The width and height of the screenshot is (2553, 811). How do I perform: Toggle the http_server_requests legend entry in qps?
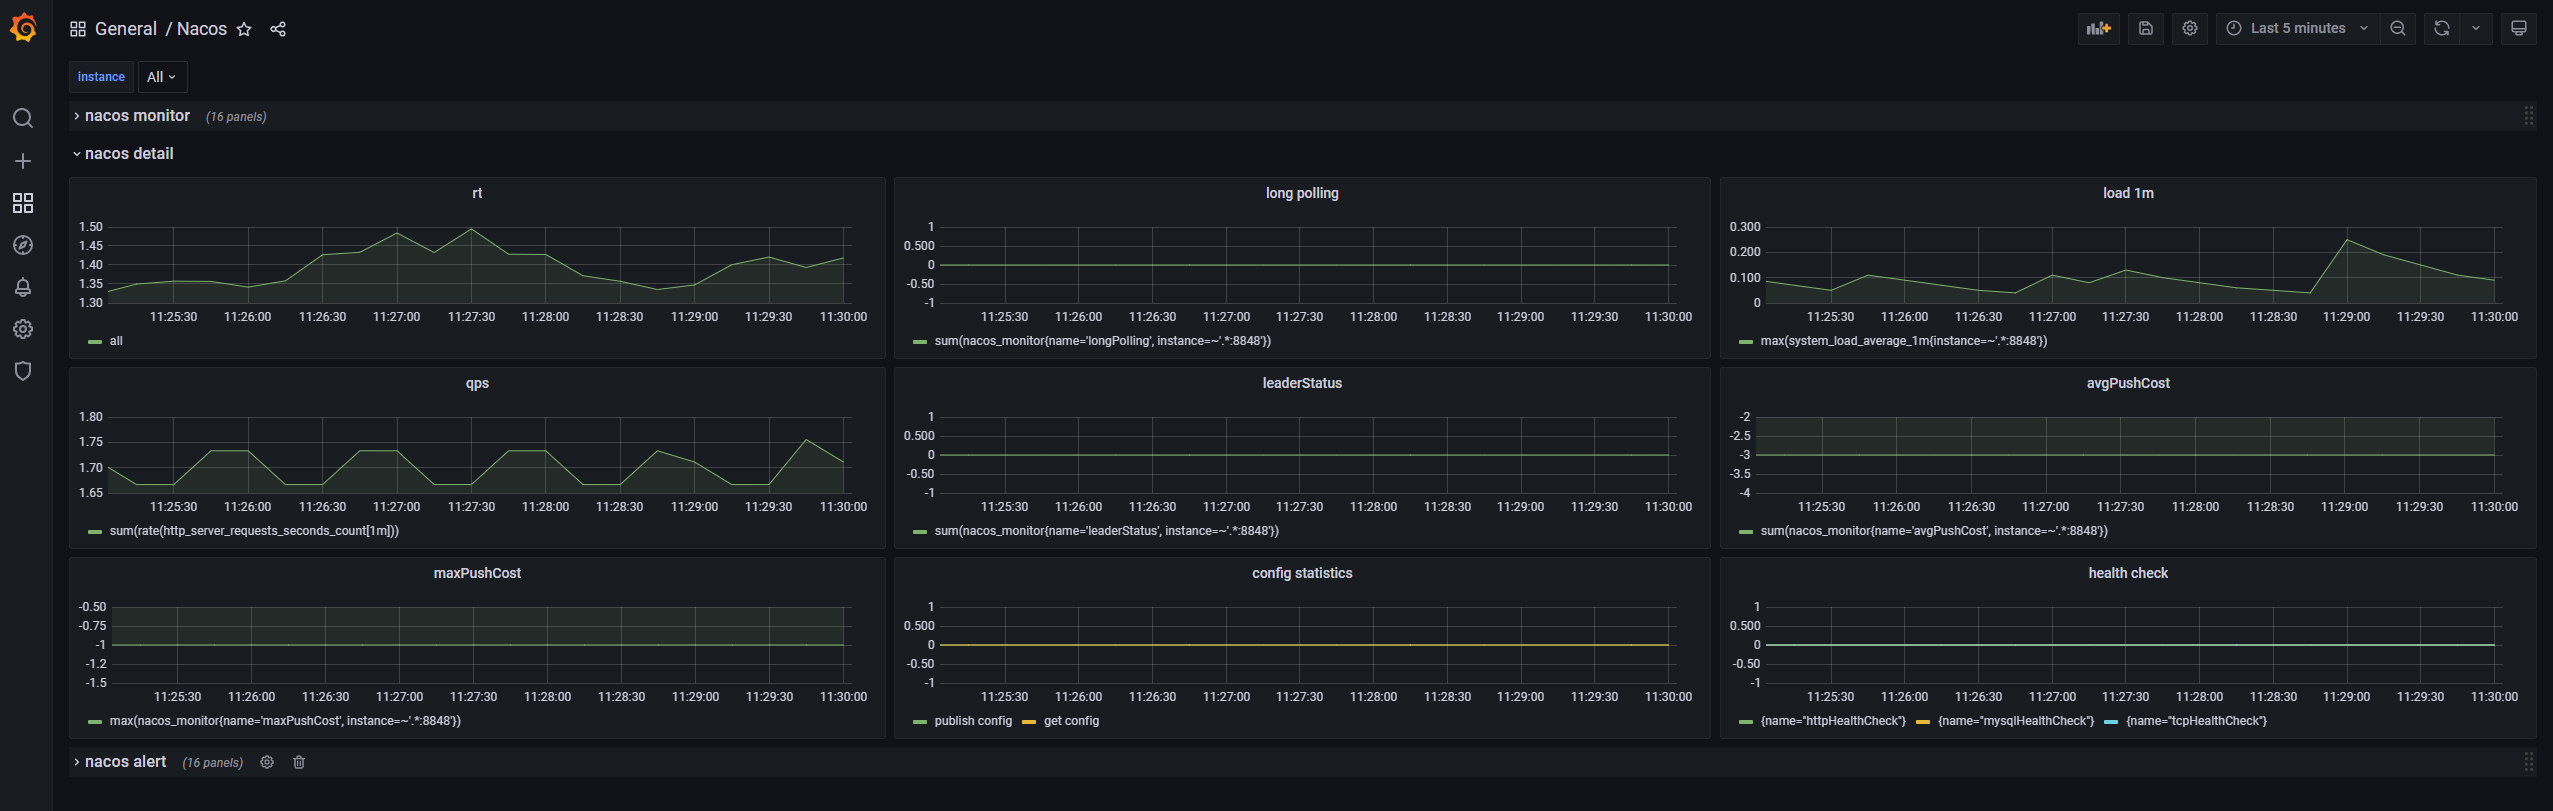tap(254, 531)
